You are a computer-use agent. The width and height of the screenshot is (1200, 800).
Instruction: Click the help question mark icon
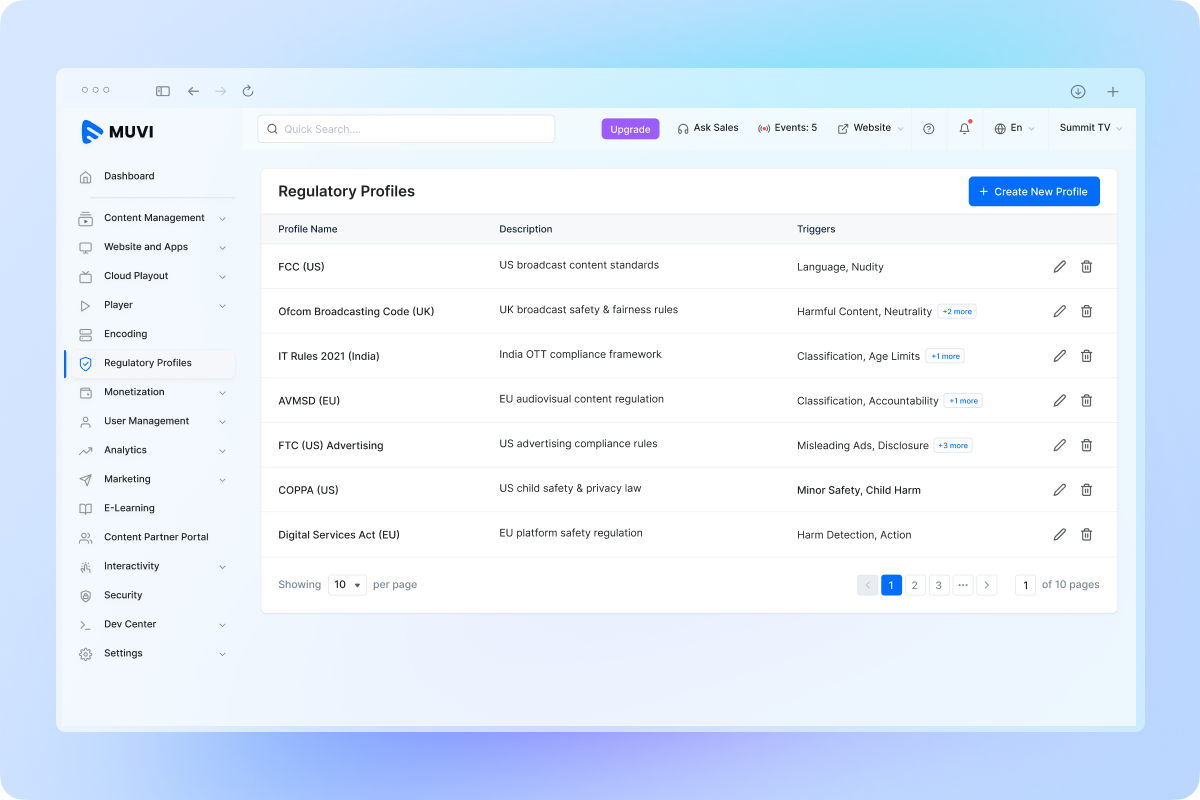928,128
